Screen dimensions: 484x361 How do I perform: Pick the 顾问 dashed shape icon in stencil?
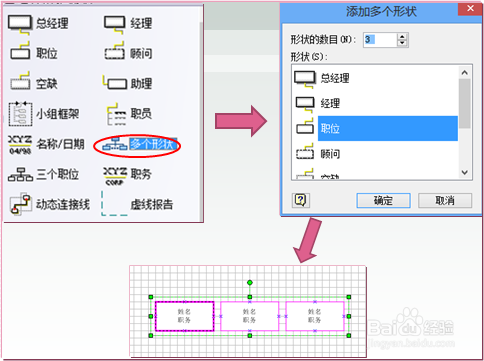click(x=115, y=51)
